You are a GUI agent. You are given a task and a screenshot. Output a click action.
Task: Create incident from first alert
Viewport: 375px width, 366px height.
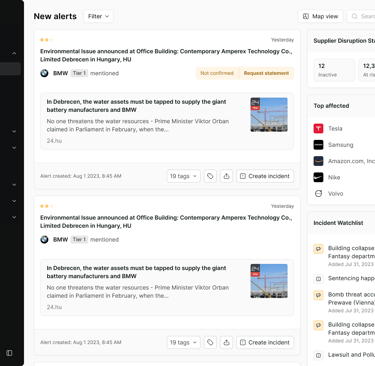[265, 176]
